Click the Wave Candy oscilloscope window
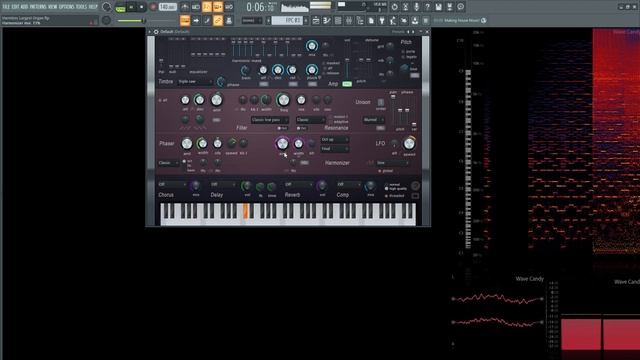Image resolution: width=640 pixels, height=360 pixels. click(498, 311)
